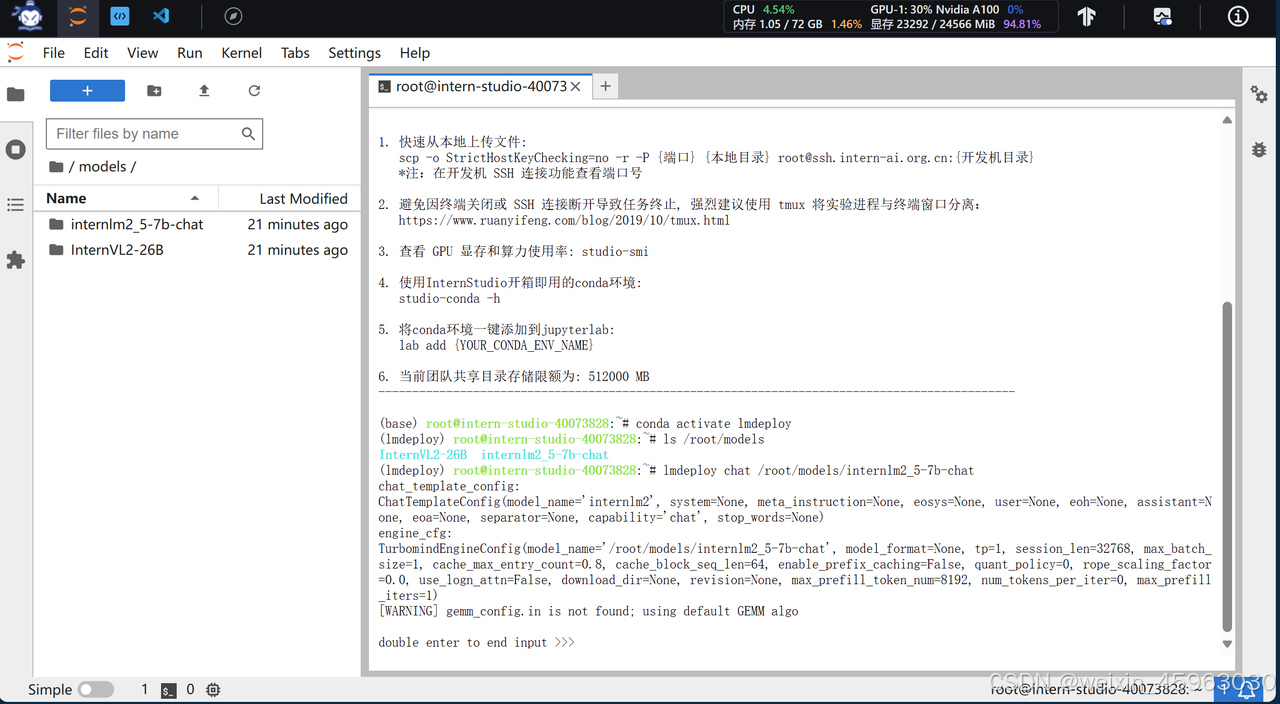Viewport: 1280px width, 704px height.
Task: Open the TensorBoard icon in top bar
Action: coord(1087,17)
